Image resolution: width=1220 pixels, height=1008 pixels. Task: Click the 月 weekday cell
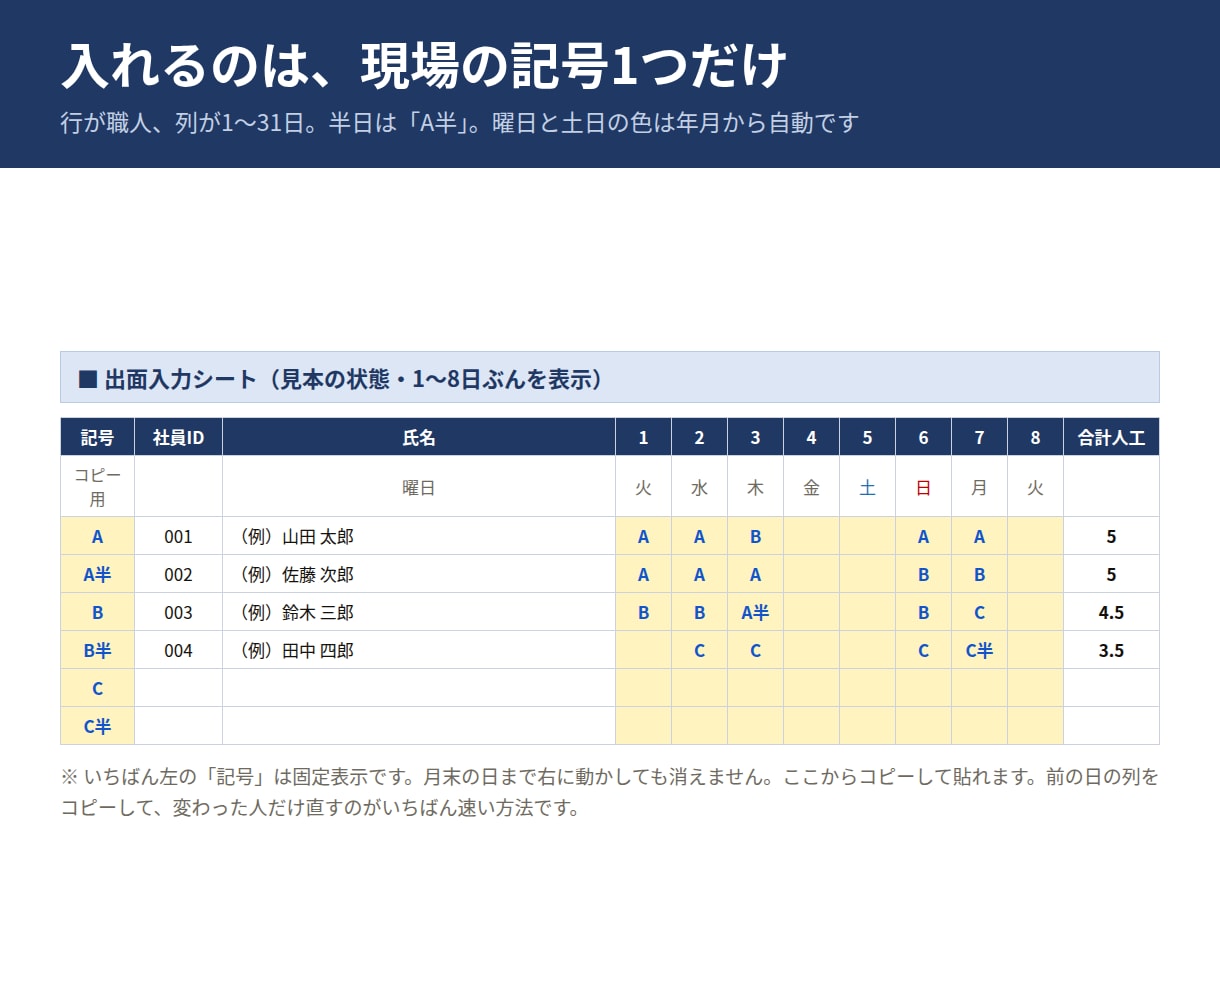[x=979, y=487]
